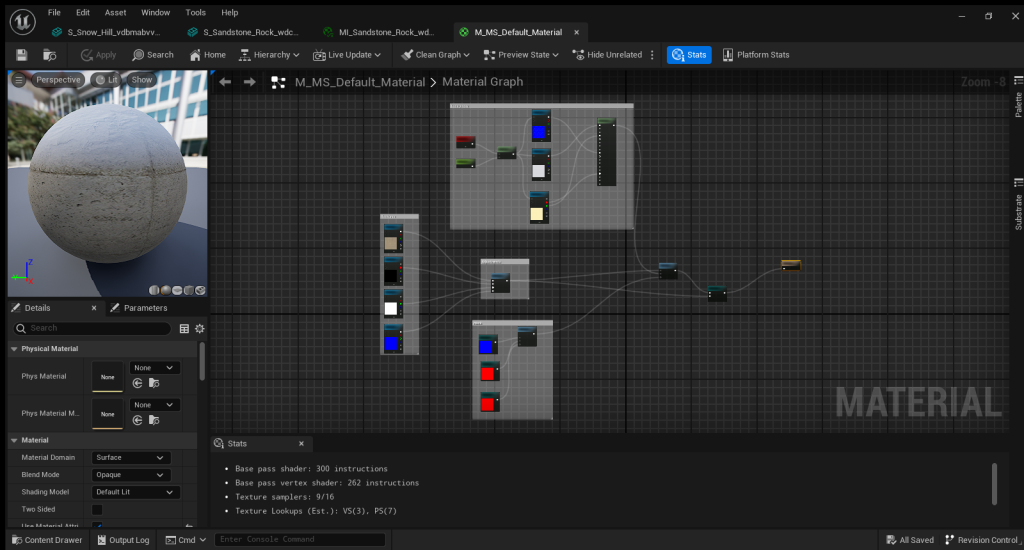1024x550 pixels.
Task: Open the Output Log
Action: (123, 540)
